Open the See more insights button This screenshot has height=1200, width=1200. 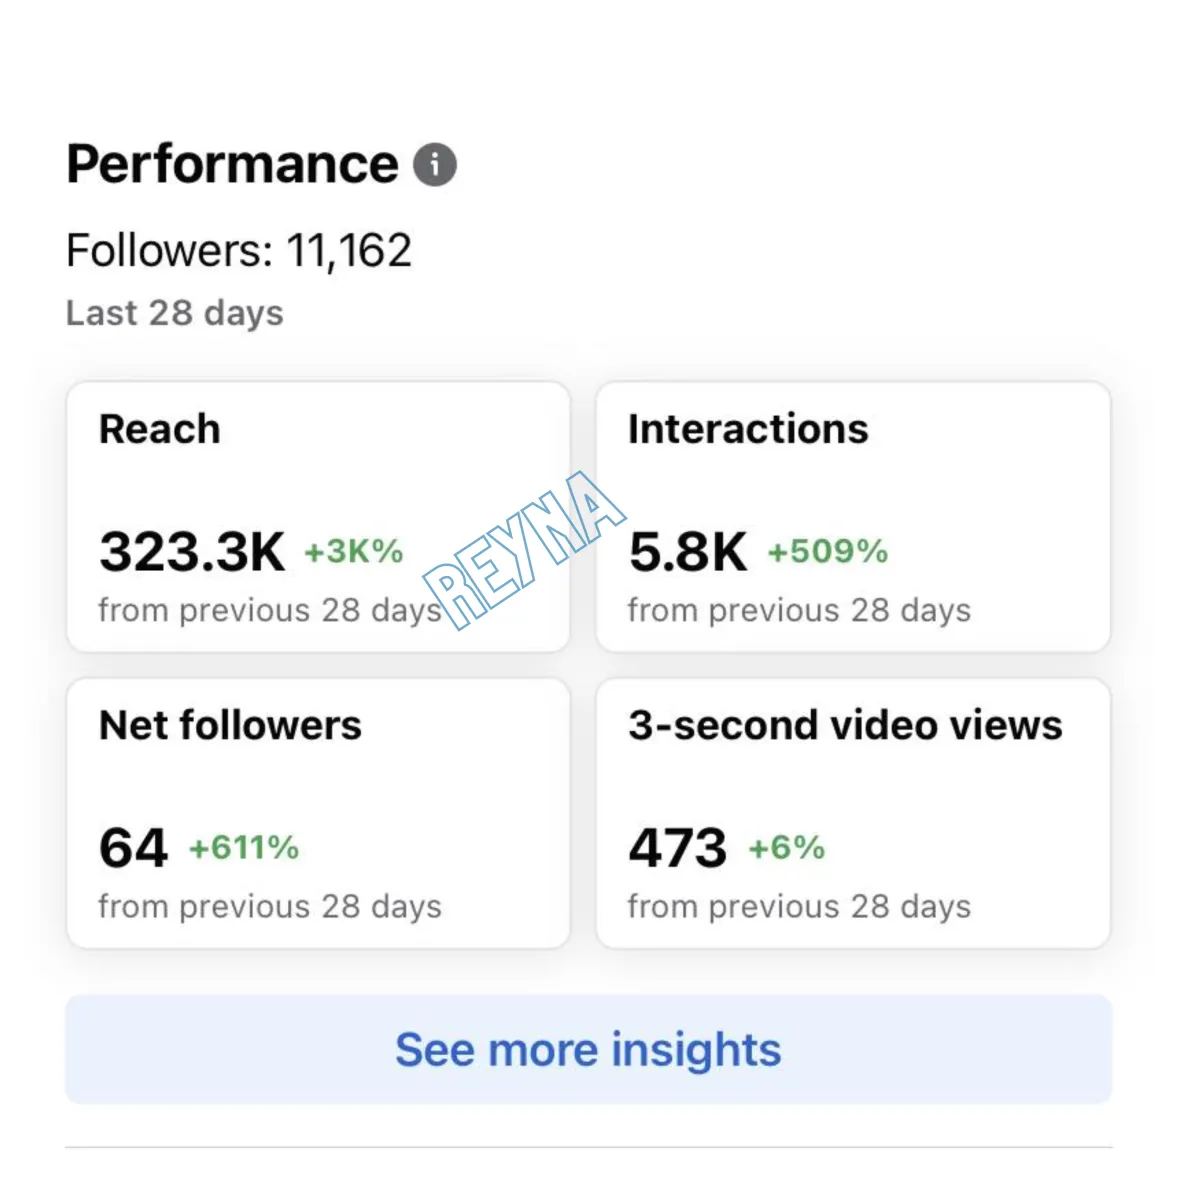[x=588, y=1050]
